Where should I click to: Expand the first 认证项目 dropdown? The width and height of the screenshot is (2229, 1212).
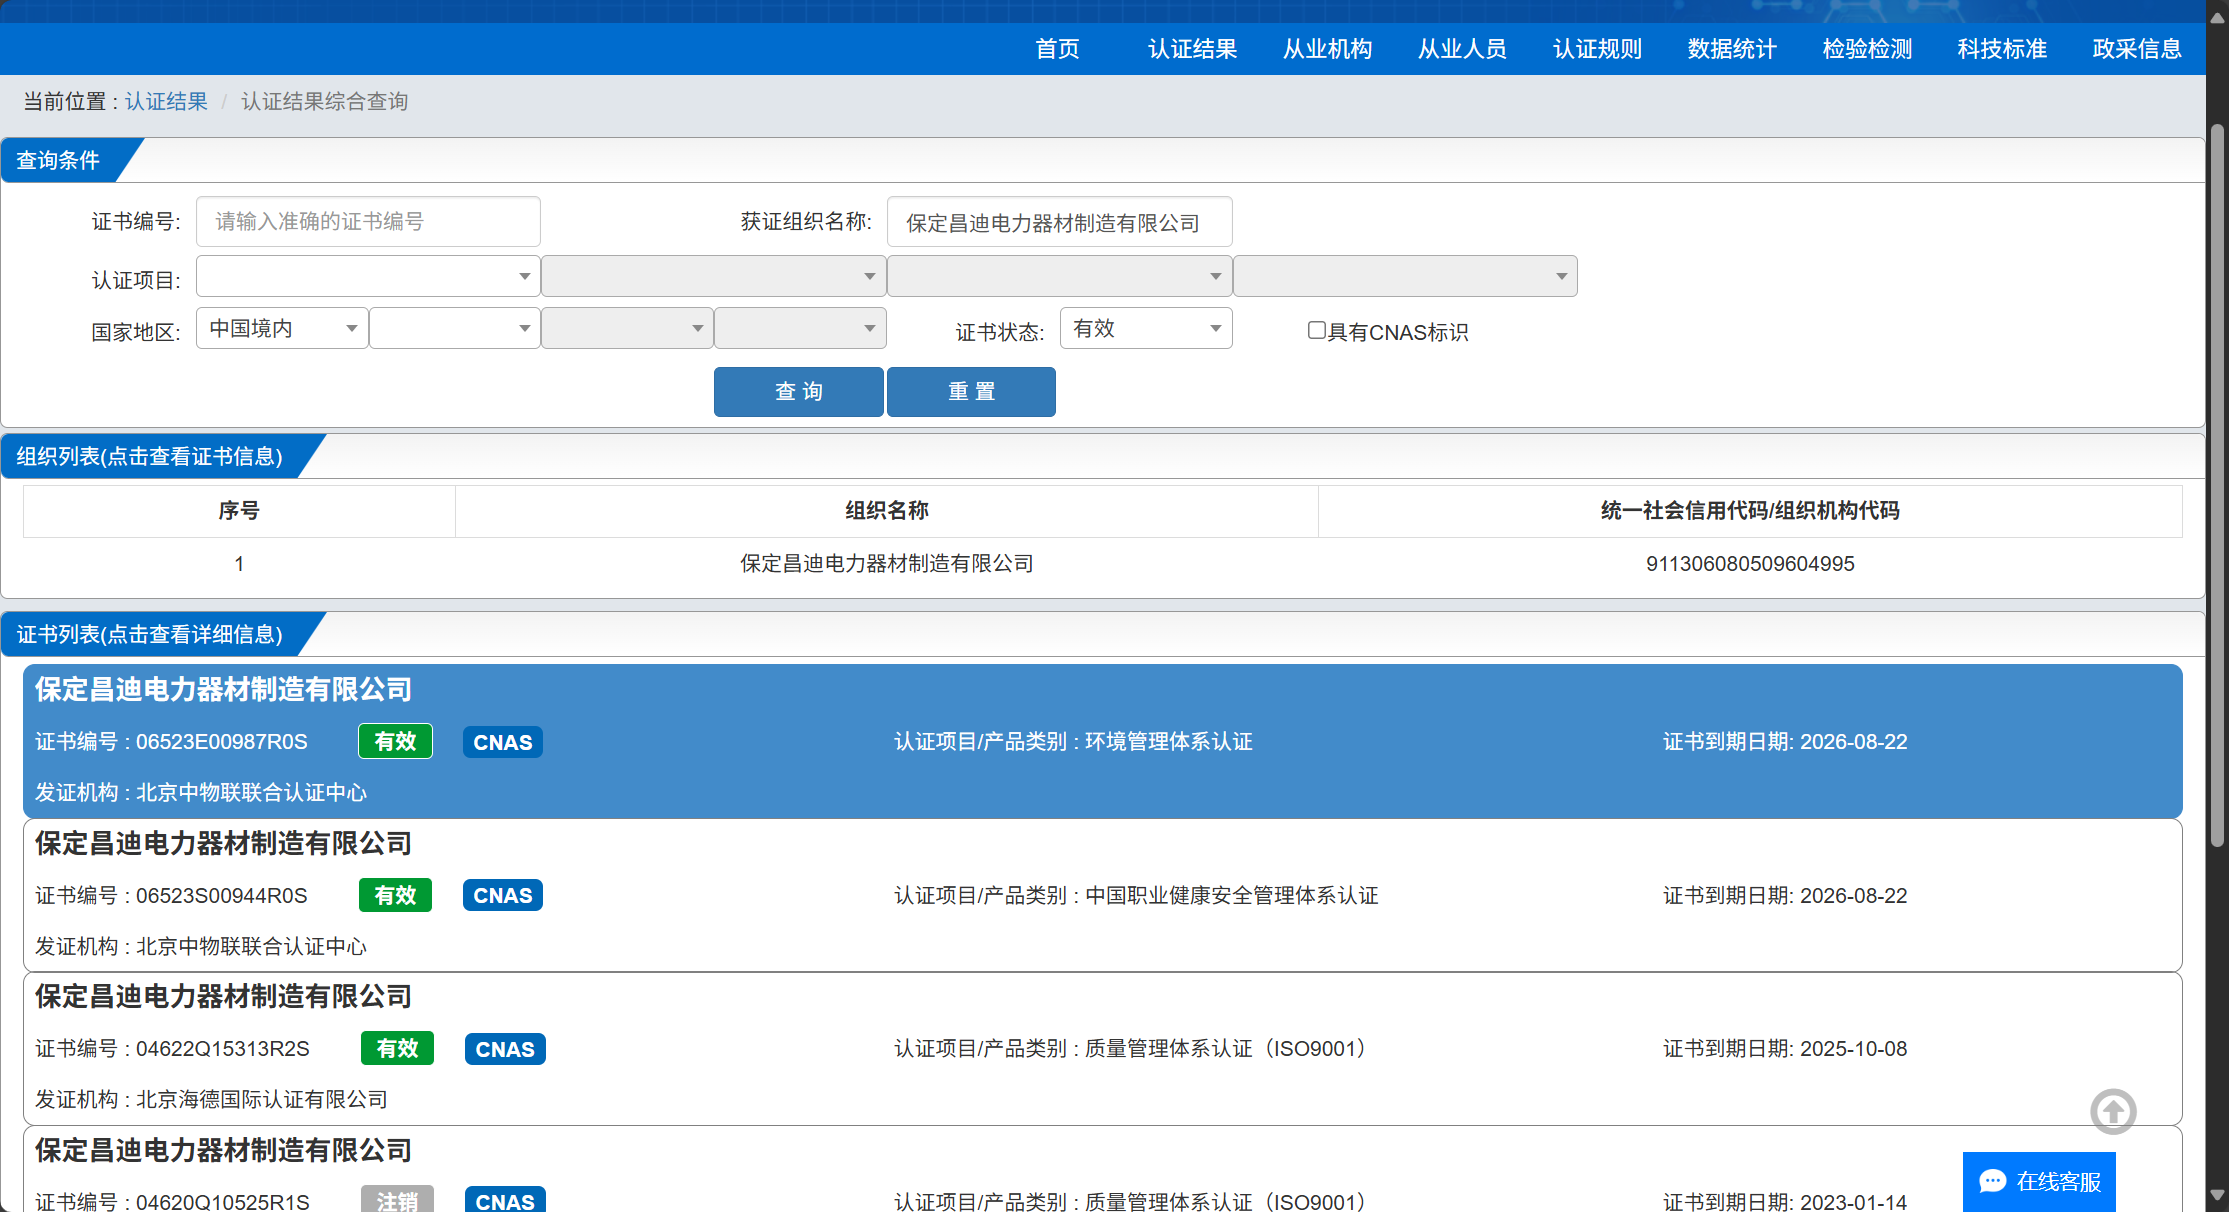[x=367, y=276]
